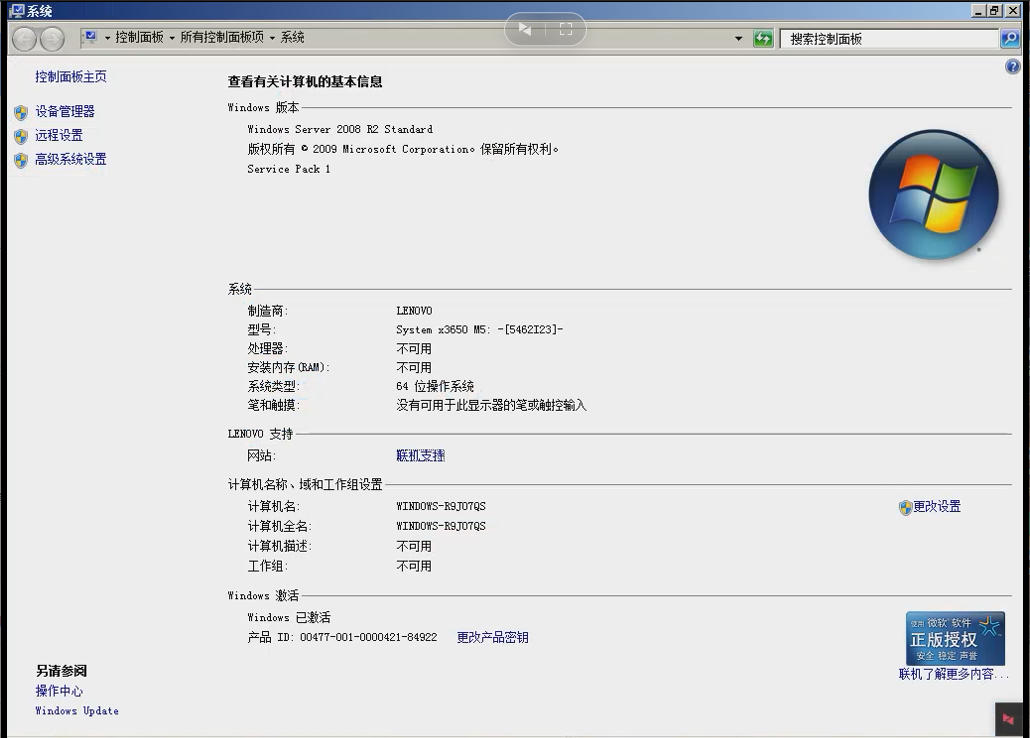This screenshot has width=1030, height=738.
Task: Click shield icon beside 设备管理器
Action: (x=21, y=112)
